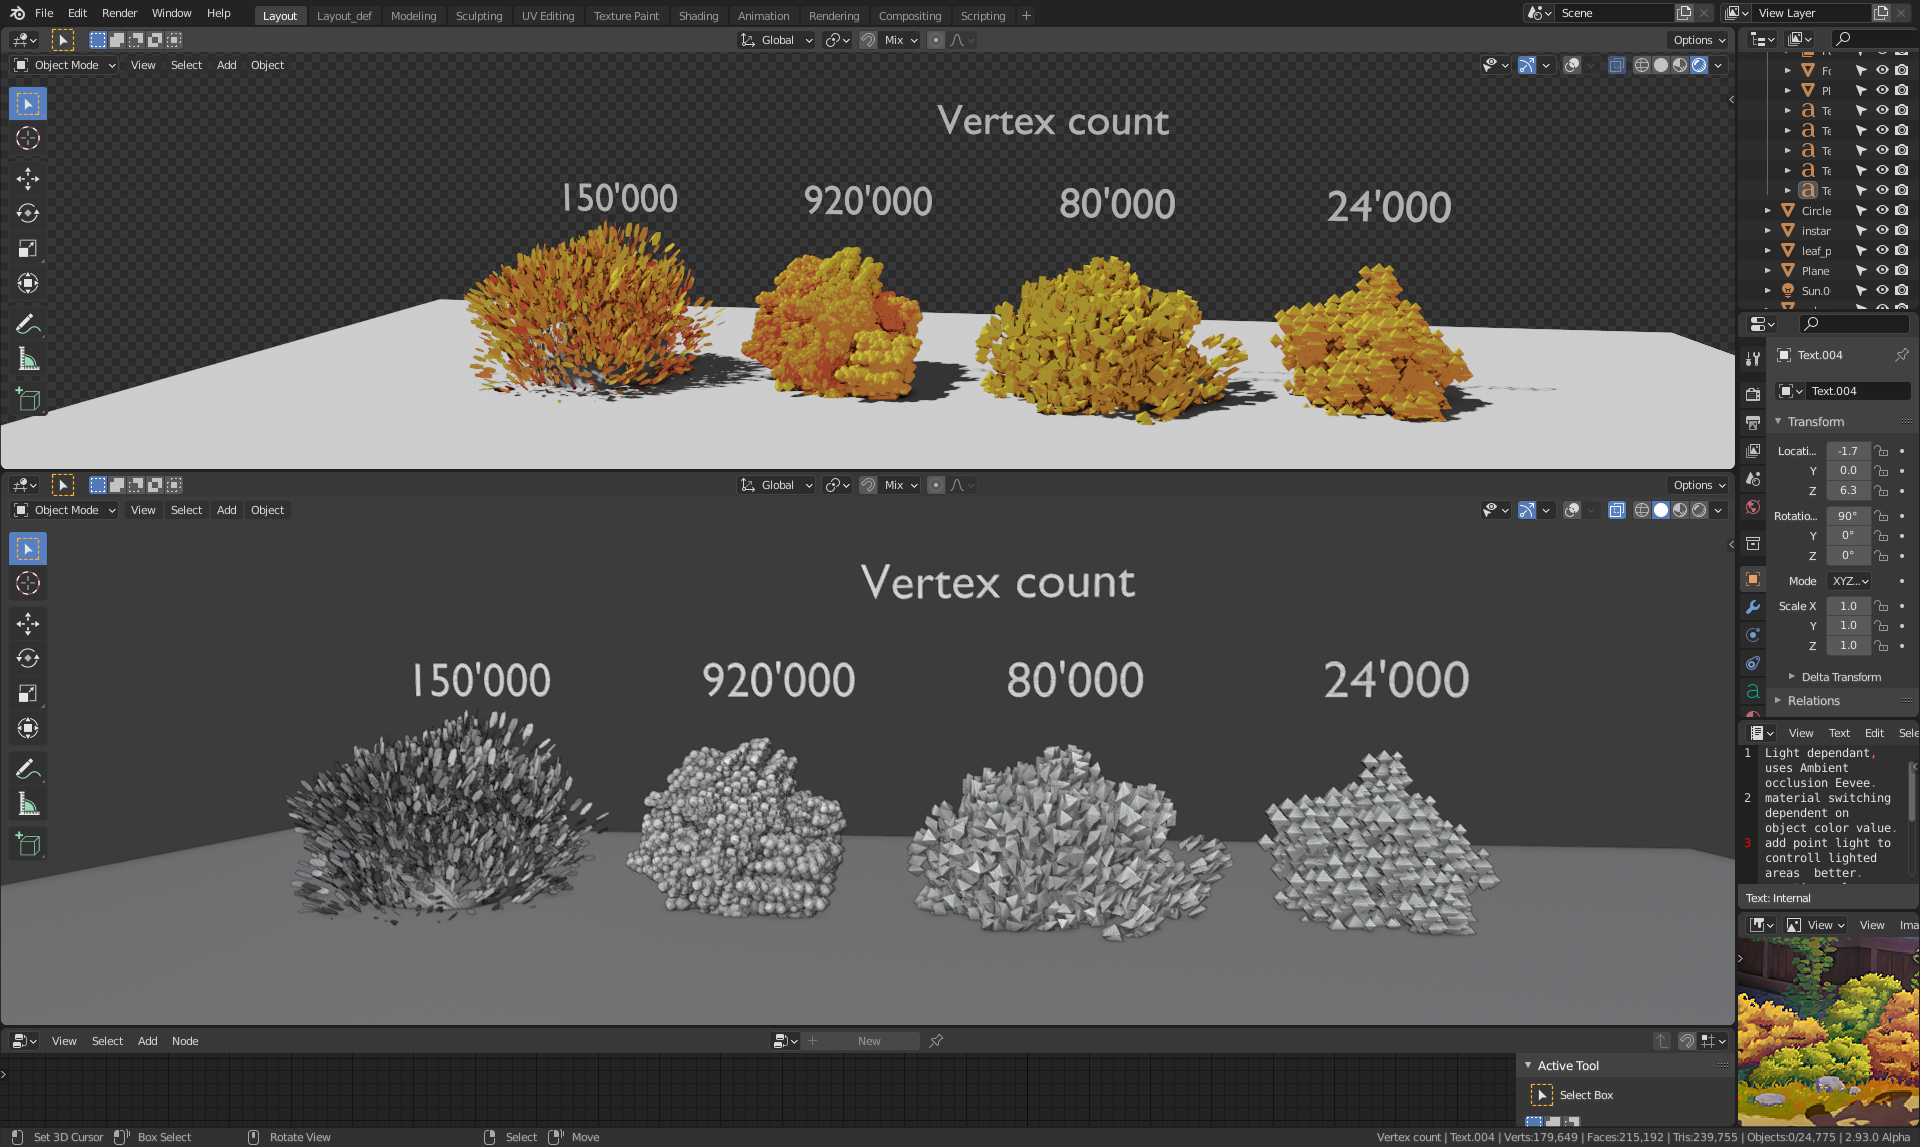Open the World properties tab
Image resolution: width=1920 pixels, height=1147 pixels.
pyautogui.click(x=1753, y=507)
